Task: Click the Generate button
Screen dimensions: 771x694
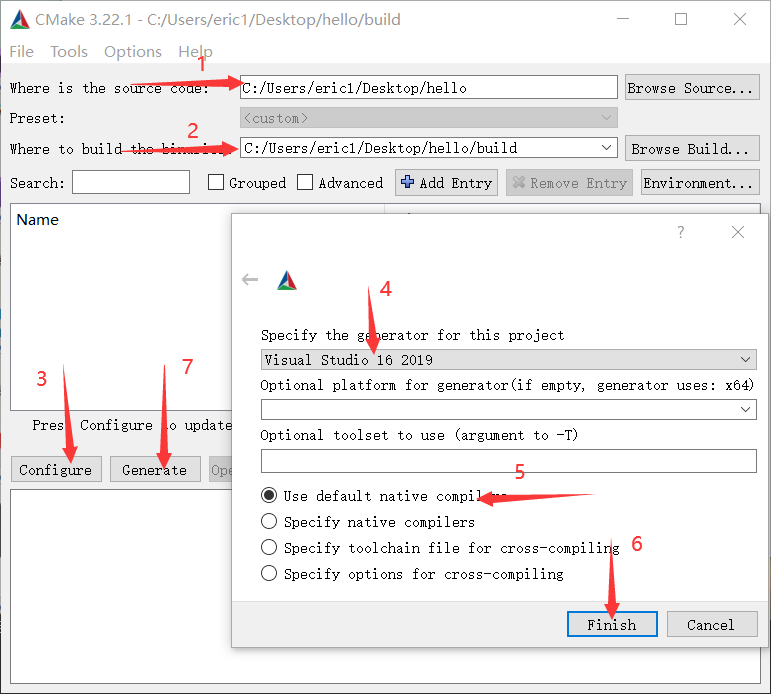Action: (155, 469)
